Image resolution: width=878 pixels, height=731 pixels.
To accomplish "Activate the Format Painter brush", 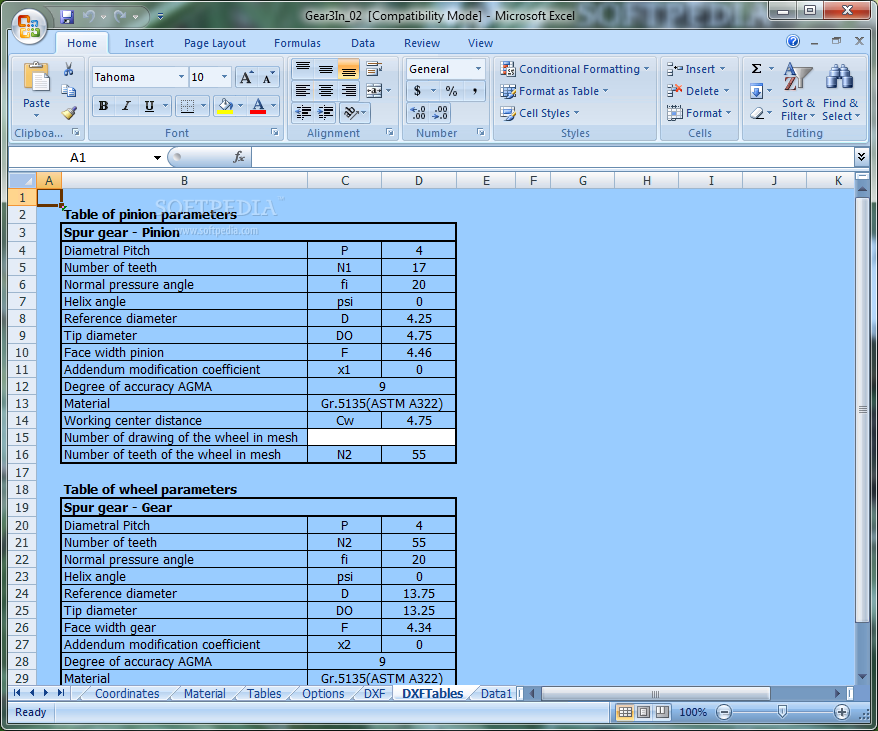I will [x=68, y=113].
